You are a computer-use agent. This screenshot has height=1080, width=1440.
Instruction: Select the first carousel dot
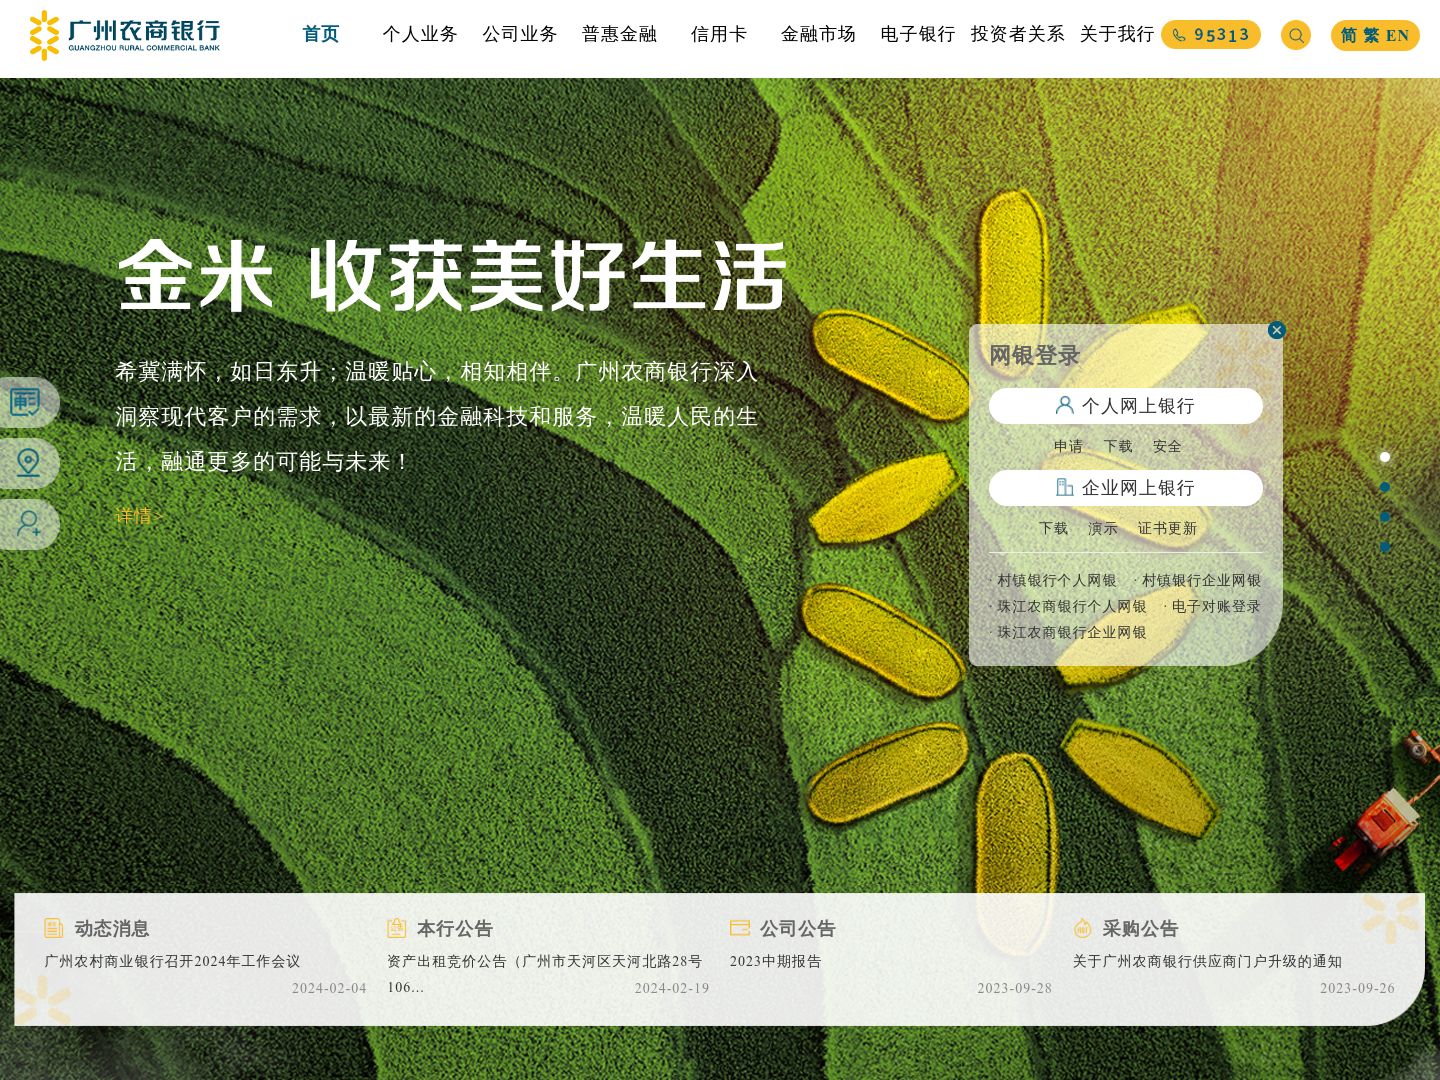(1385, 457)
